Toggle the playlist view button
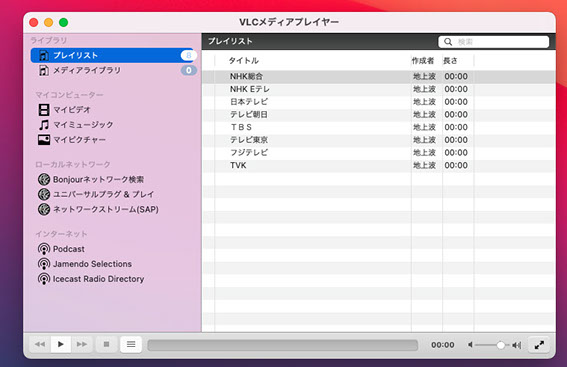567x367 pixels. (x=131, y=344)
